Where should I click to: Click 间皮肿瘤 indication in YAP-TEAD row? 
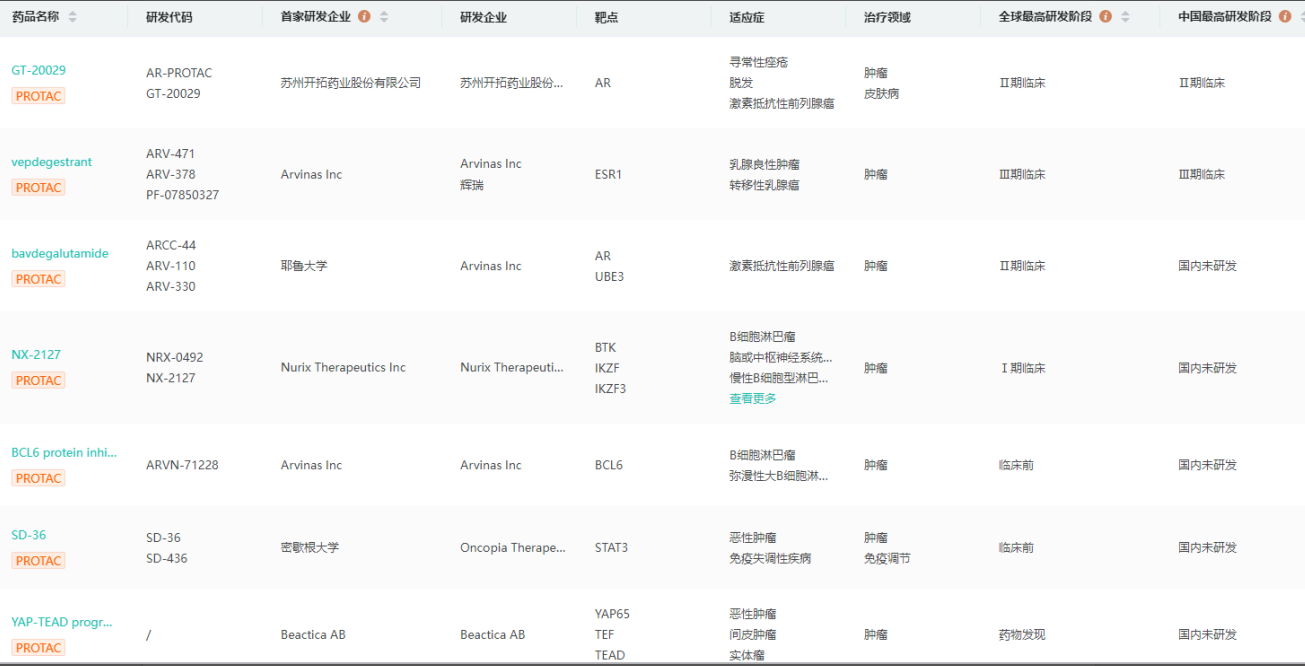[753, 635]
